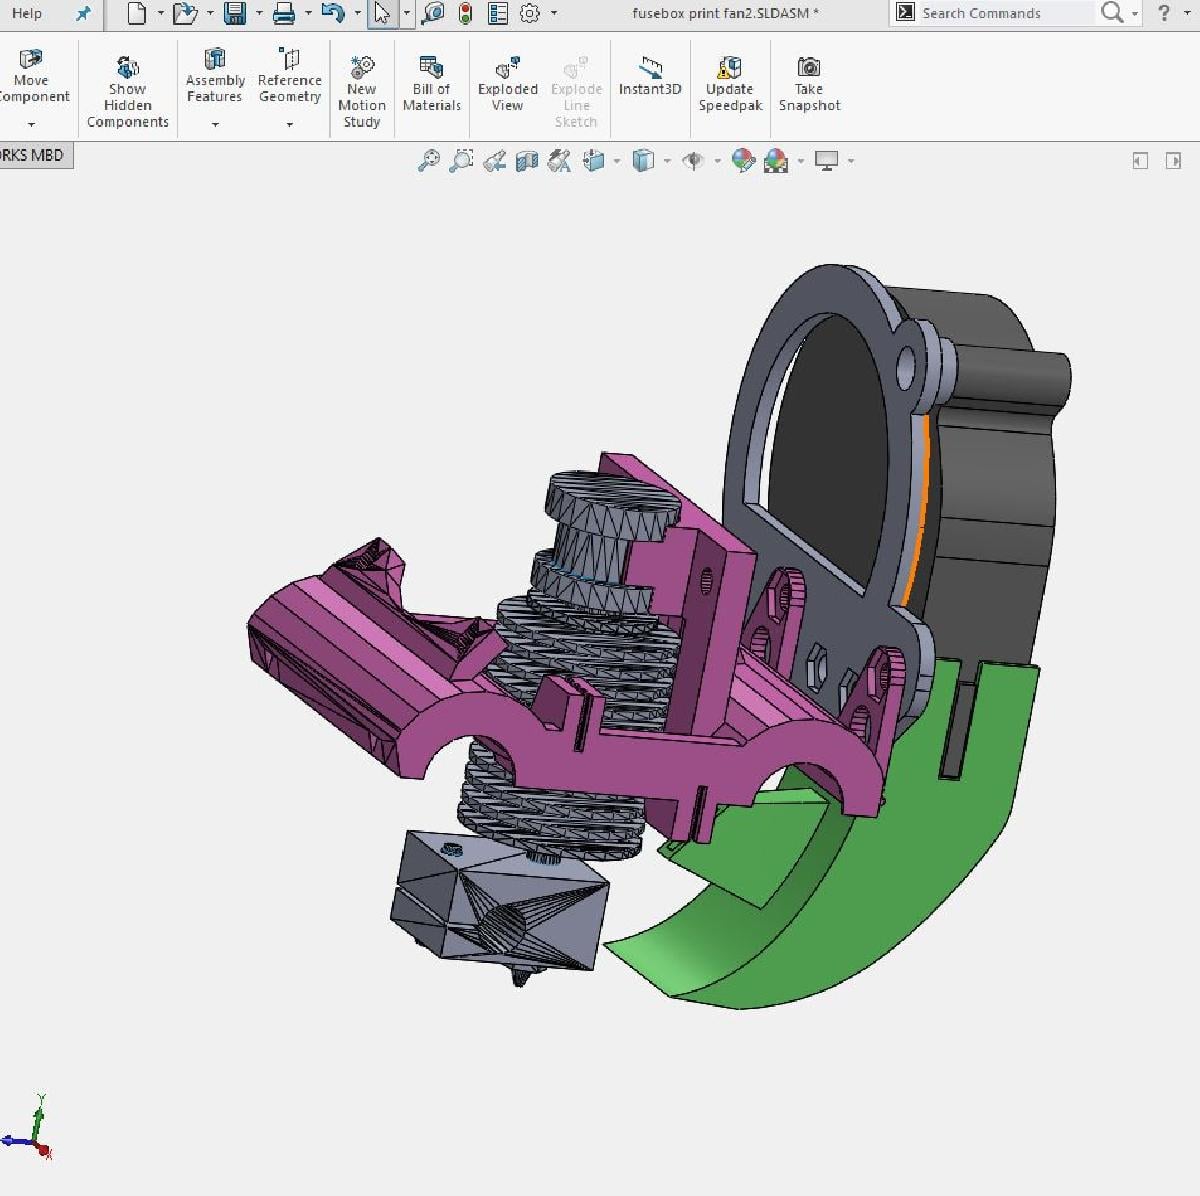Open Edit Appearance color sphere
This screenshot has height=1196, width=1200.
point(742,161)
